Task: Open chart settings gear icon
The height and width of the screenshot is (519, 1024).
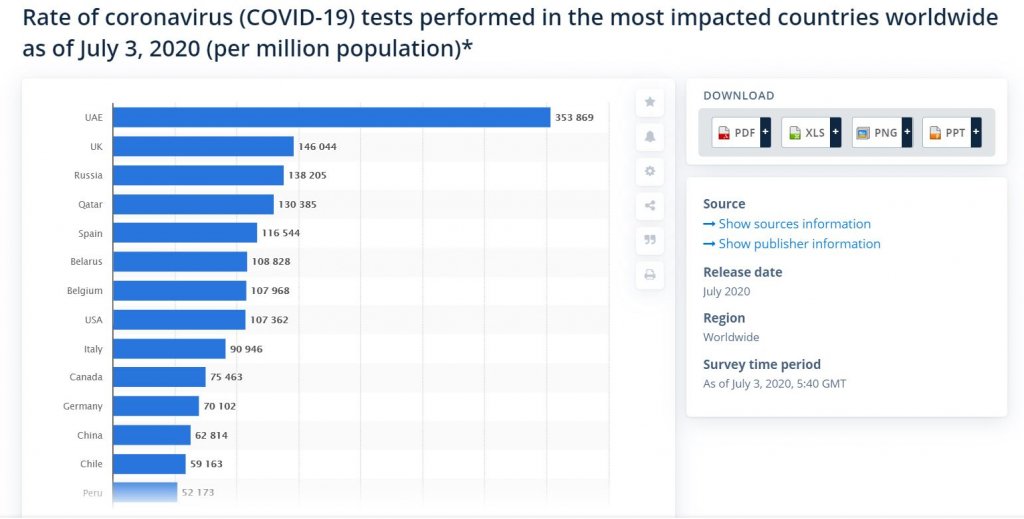Action: click(650, 171)
